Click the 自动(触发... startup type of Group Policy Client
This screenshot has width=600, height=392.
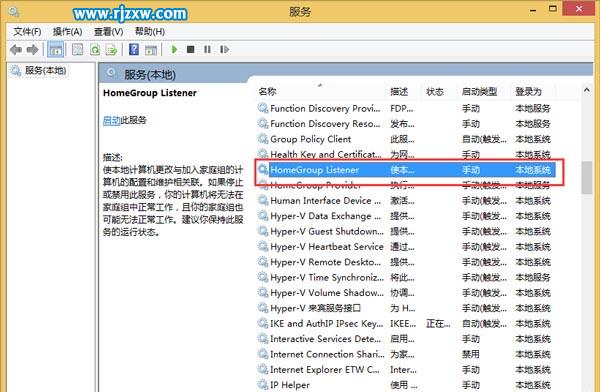pos(484,139)
